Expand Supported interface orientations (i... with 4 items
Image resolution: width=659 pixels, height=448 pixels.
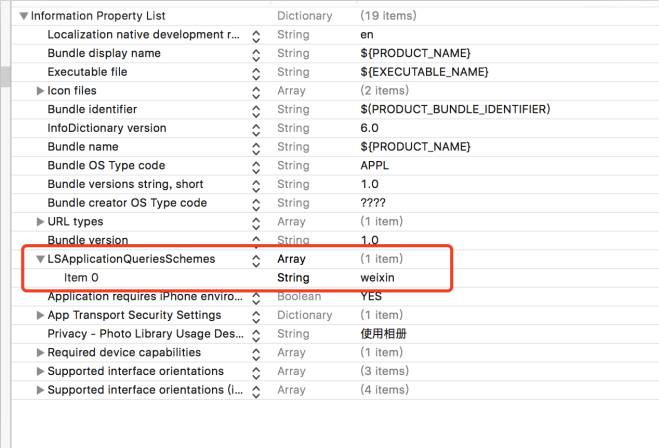tap(40, 390)
